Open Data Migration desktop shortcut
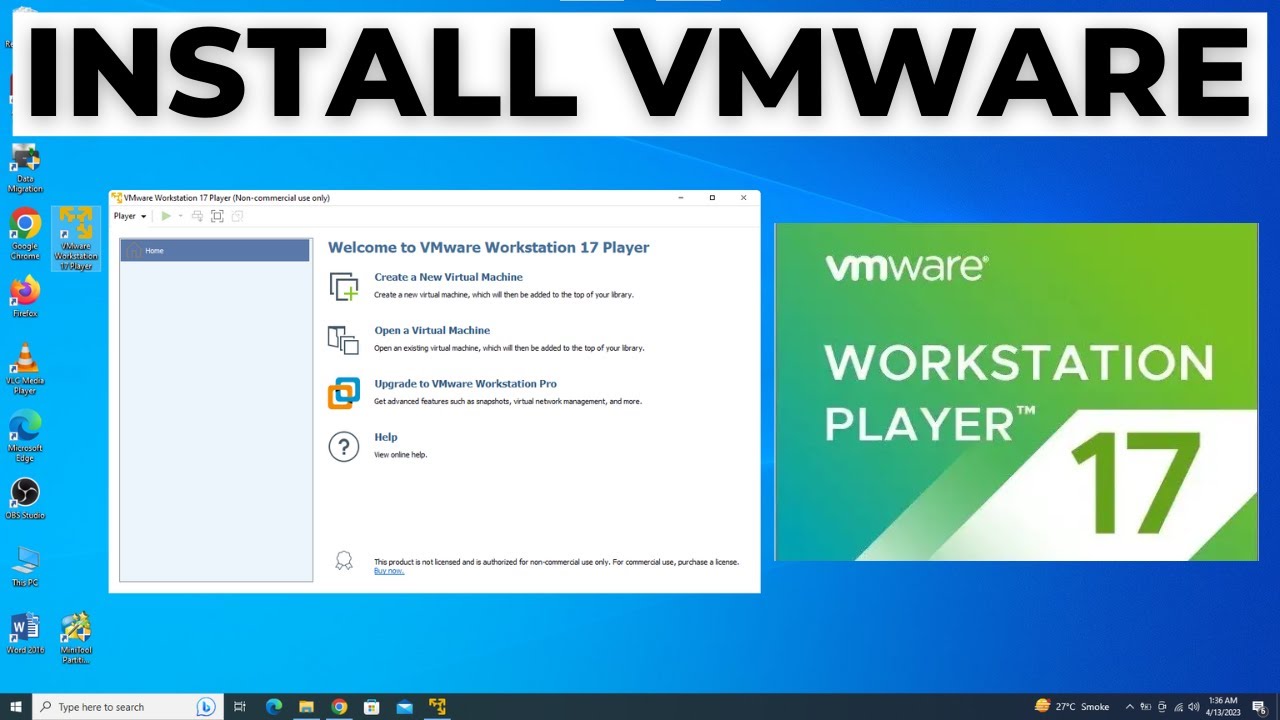The image size is (1280, 720). click(25, 168)
